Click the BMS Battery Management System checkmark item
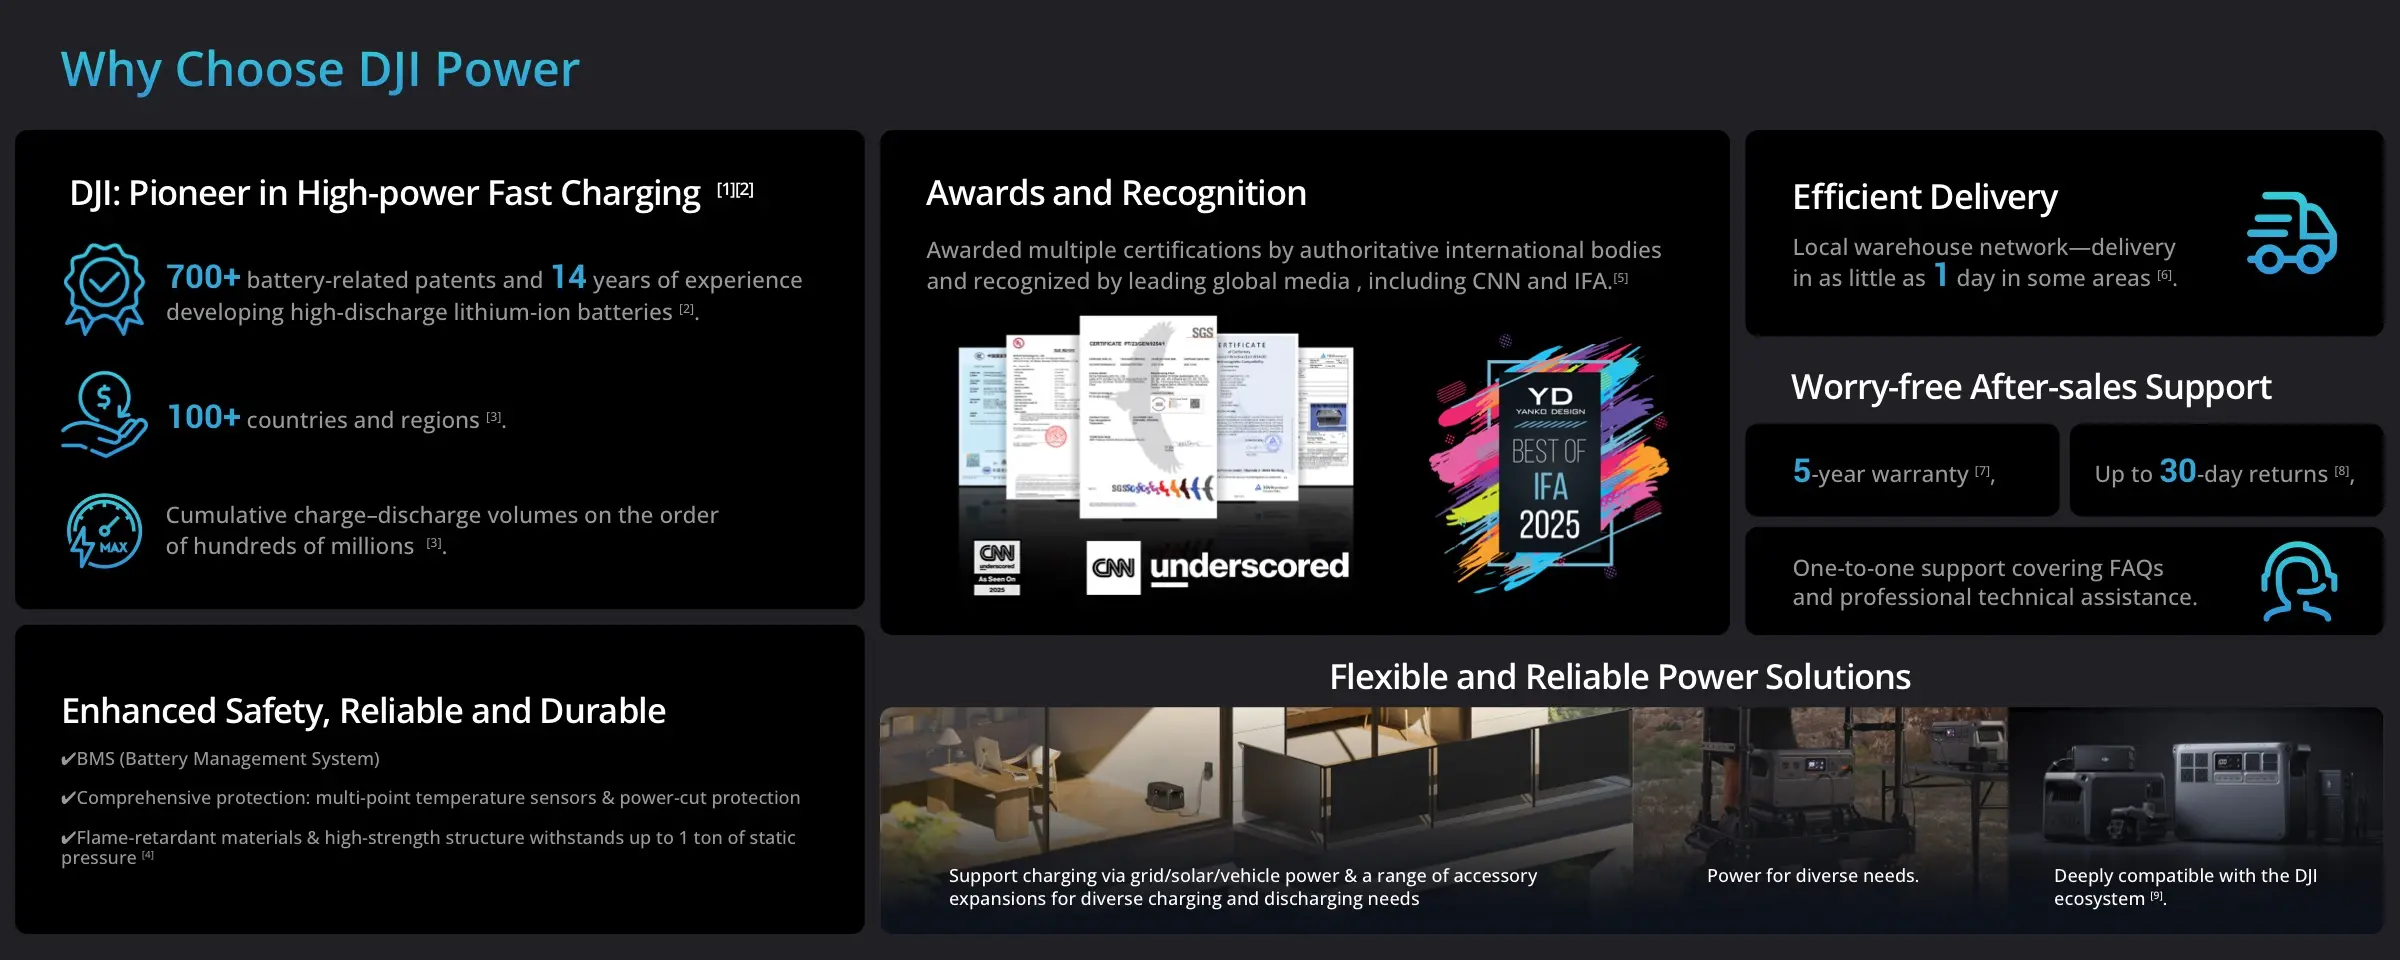The width and height of the screenshot is (2400, 960). click(x=220, y=759)
